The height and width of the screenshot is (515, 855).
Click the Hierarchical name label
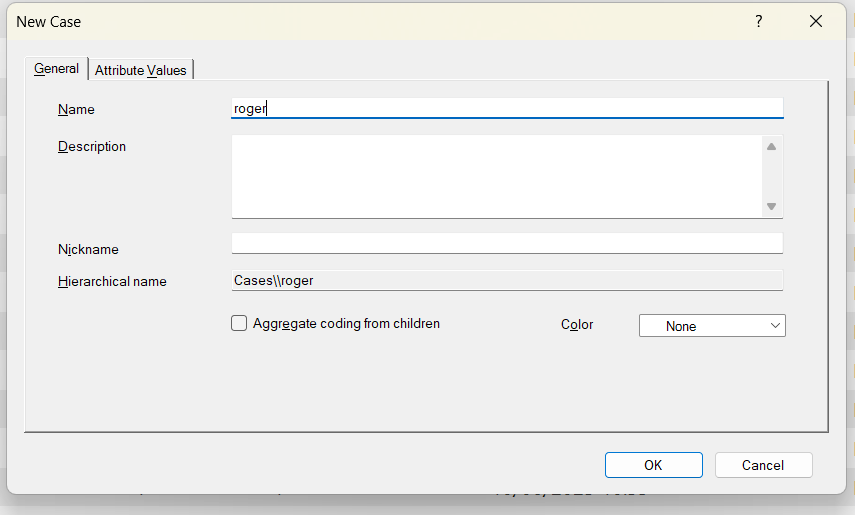112,282
